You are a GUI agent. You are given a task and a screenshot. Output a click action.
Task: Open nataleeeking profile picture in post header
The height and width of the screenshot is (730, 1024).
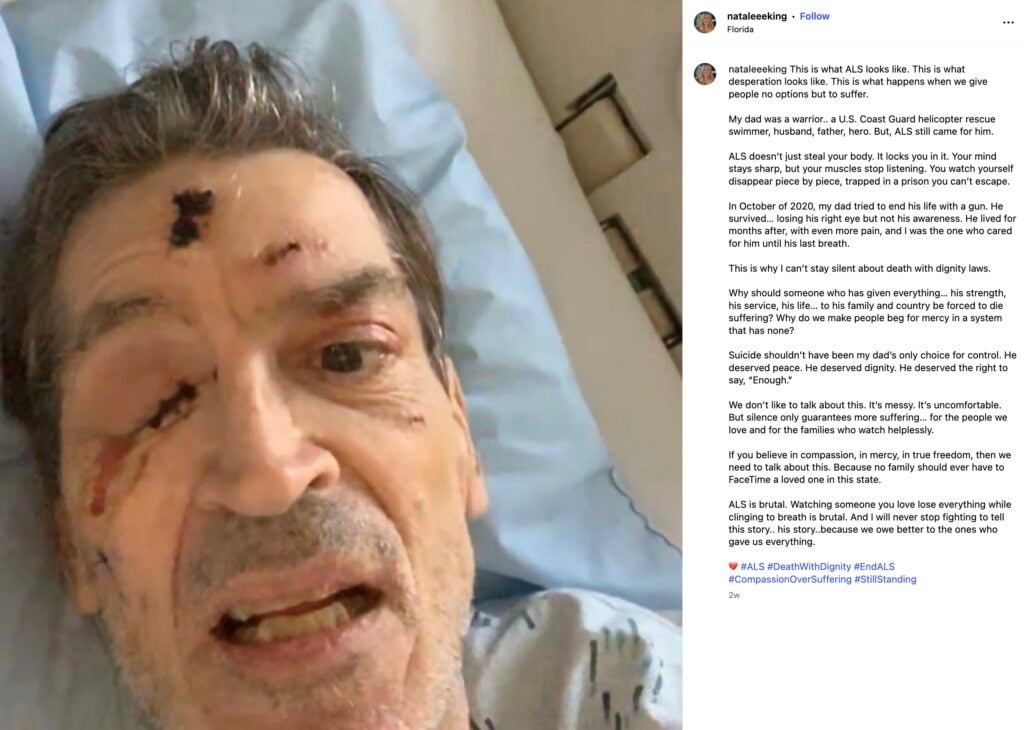click(x=705, y=22)
